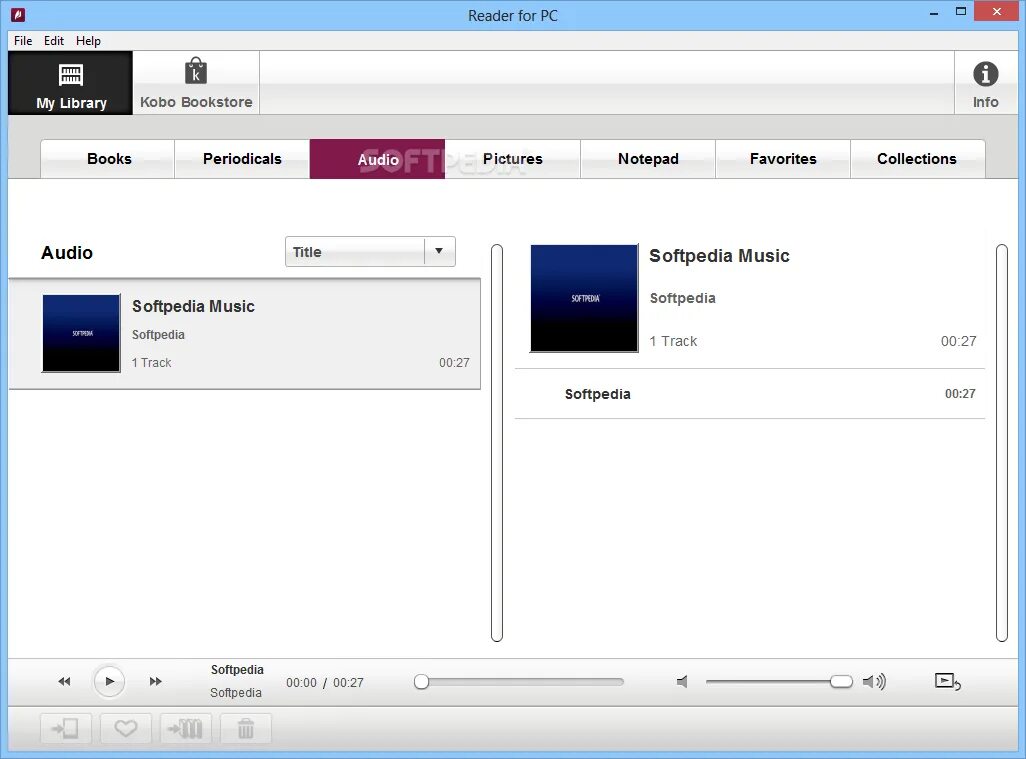Play the Softpedia track
Viewport: 1026px width, 759px height.
click(109, 682)
